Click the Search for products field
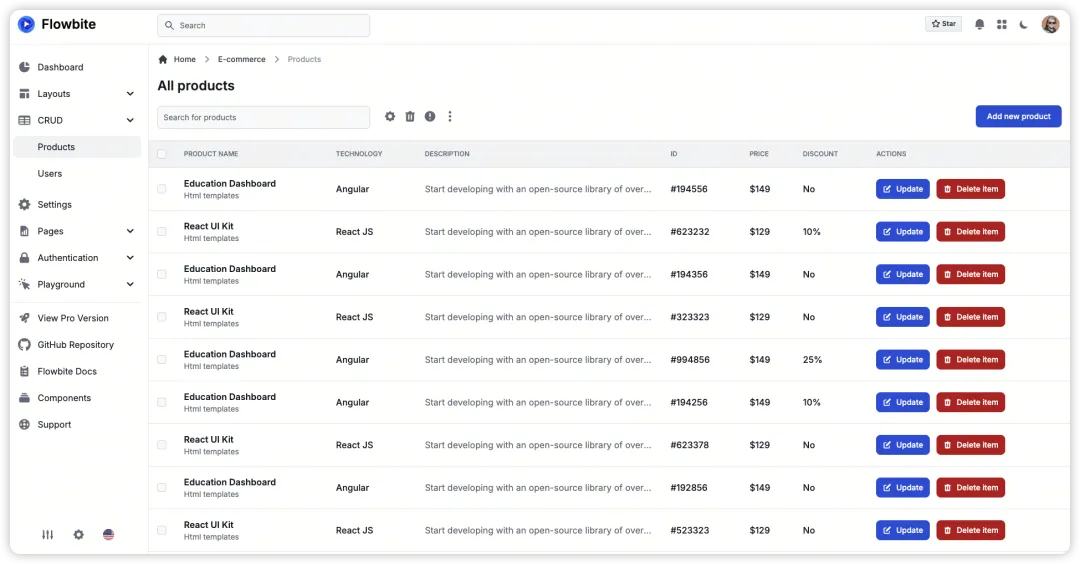This screenshot has height=564, width=1080. (x=263, y=118)
